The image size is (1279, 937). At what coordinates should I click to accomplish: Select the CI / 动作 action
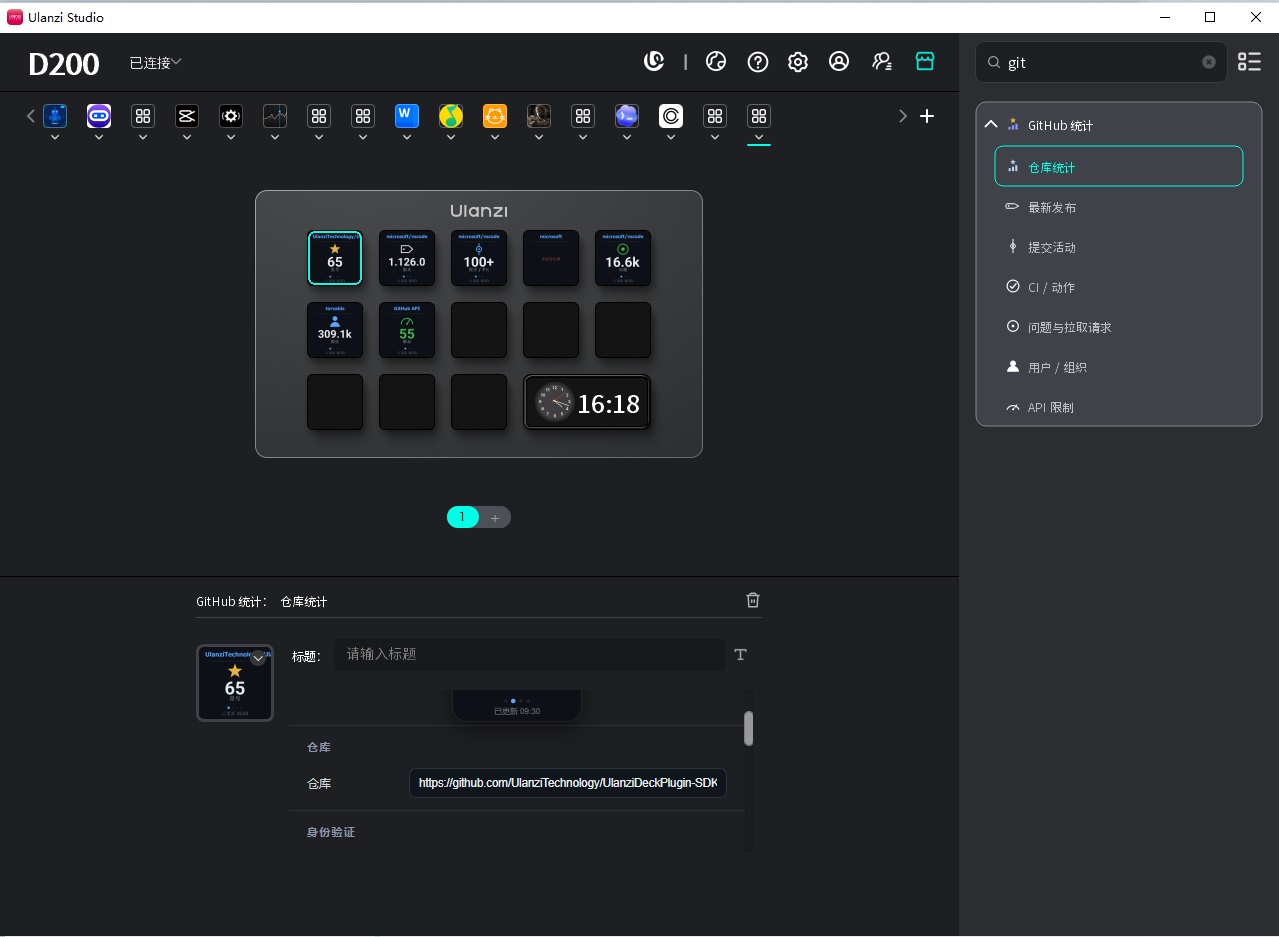pyautogui.click(x=1119, y=287)
